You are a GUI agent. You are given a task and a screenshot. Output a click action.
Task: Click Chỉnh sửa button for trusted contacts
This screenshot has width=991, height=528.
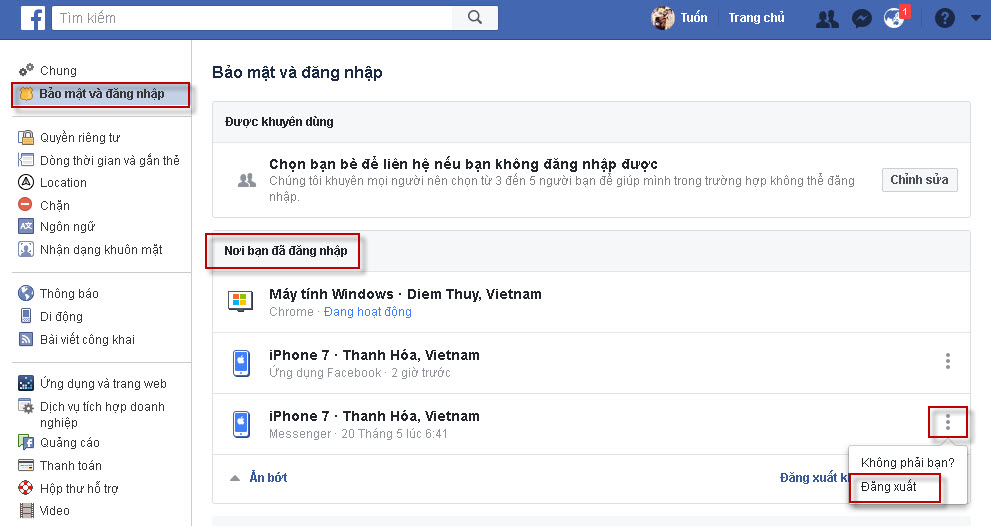(x=920, y=180)
